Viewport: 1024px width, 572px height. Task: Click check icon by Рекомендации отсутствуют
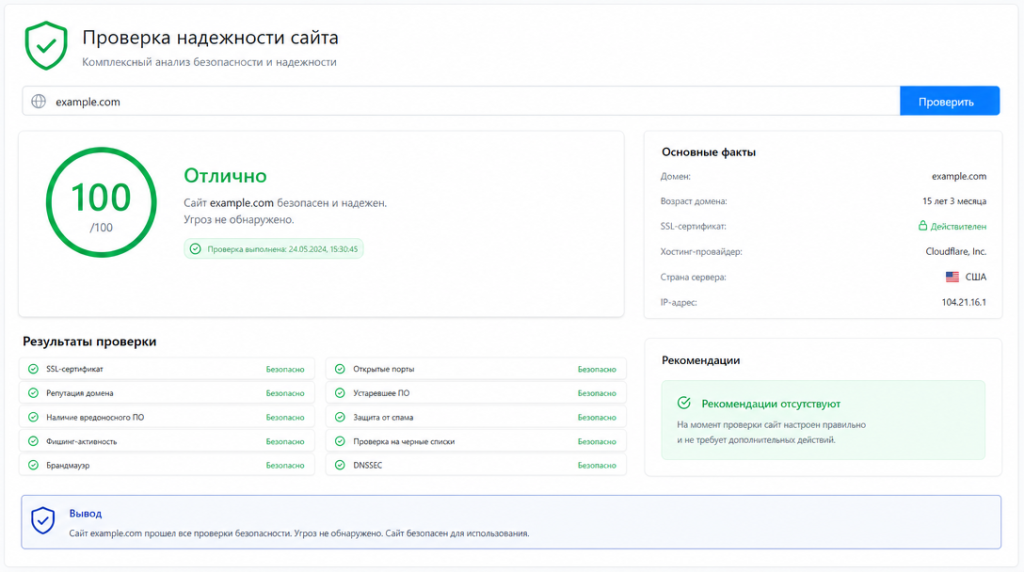coord(684,403)
